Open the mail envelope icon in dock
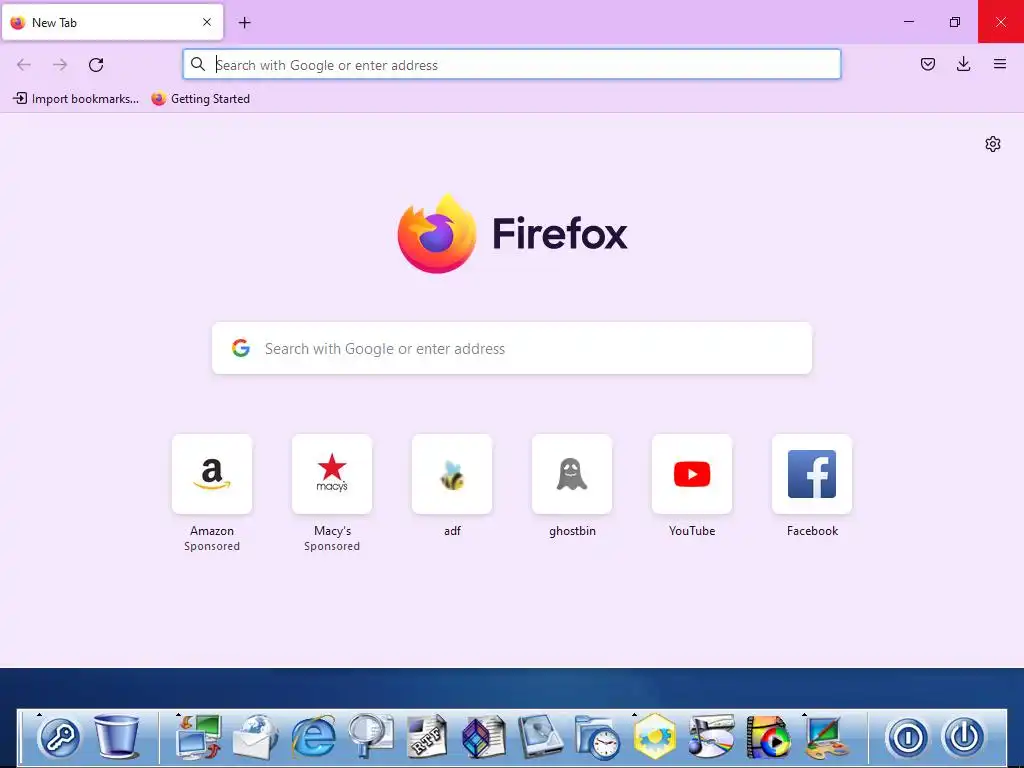1024x768 pixels. pos(255,737)
